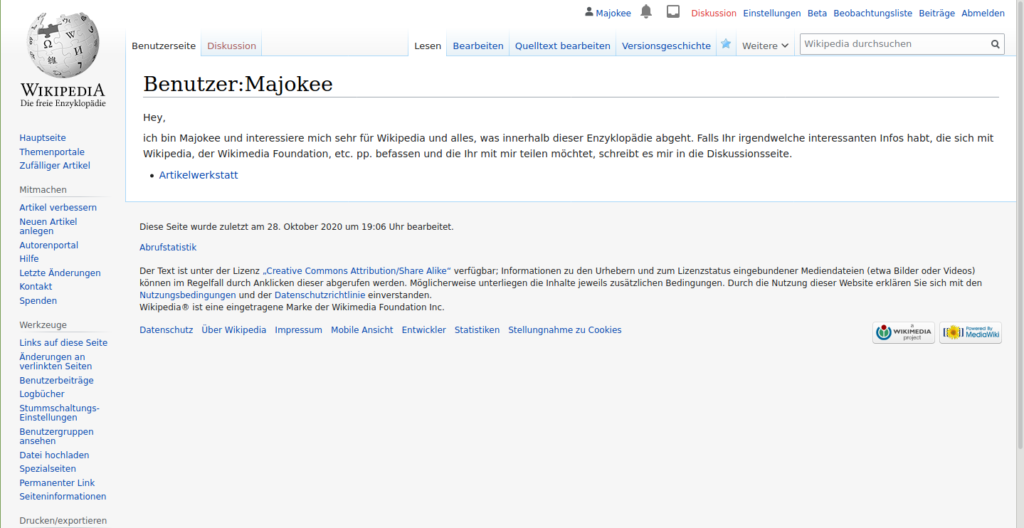The width and height of the screenshot is (1024, 528).
Task: Expand the Weitere dropdown menu
Action: (x=765, y=46)
